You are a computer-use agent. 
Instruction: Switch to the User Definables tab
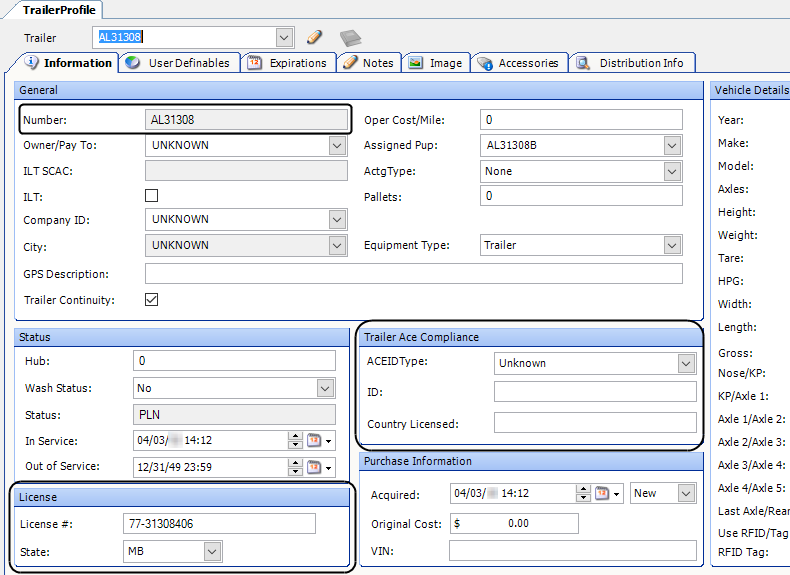(188, 62)
